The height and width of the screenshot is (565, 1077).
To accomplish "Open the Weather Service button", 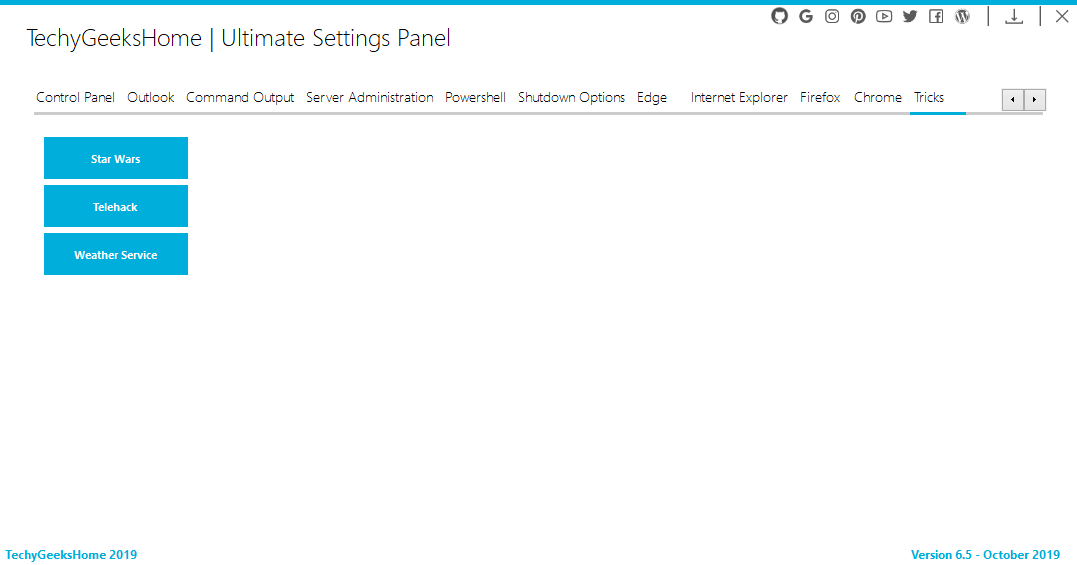I will click(x=116, y=254).
